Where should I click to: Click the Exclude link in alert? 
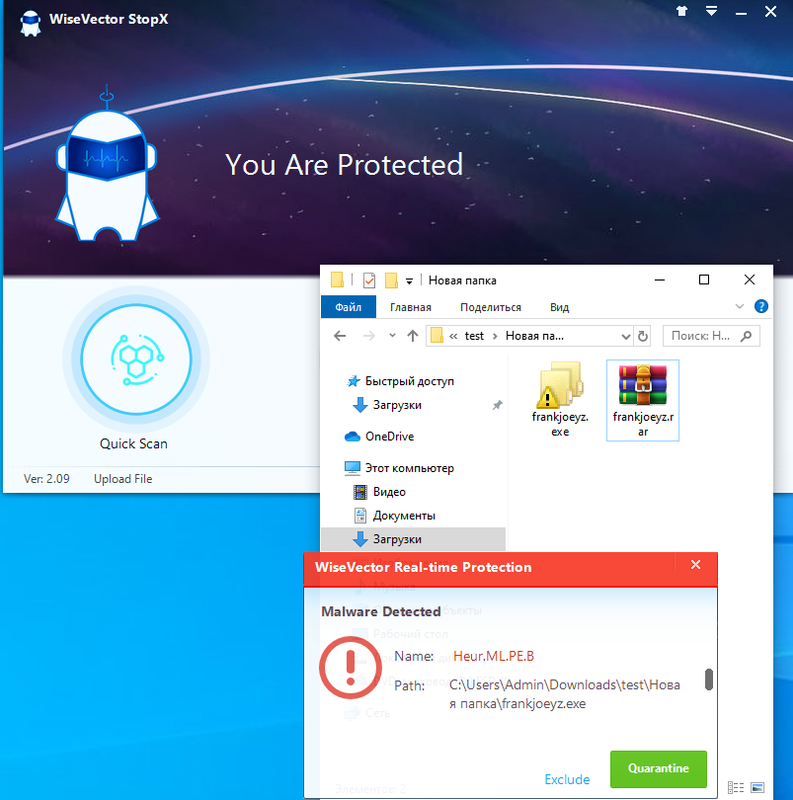point(567,779)
